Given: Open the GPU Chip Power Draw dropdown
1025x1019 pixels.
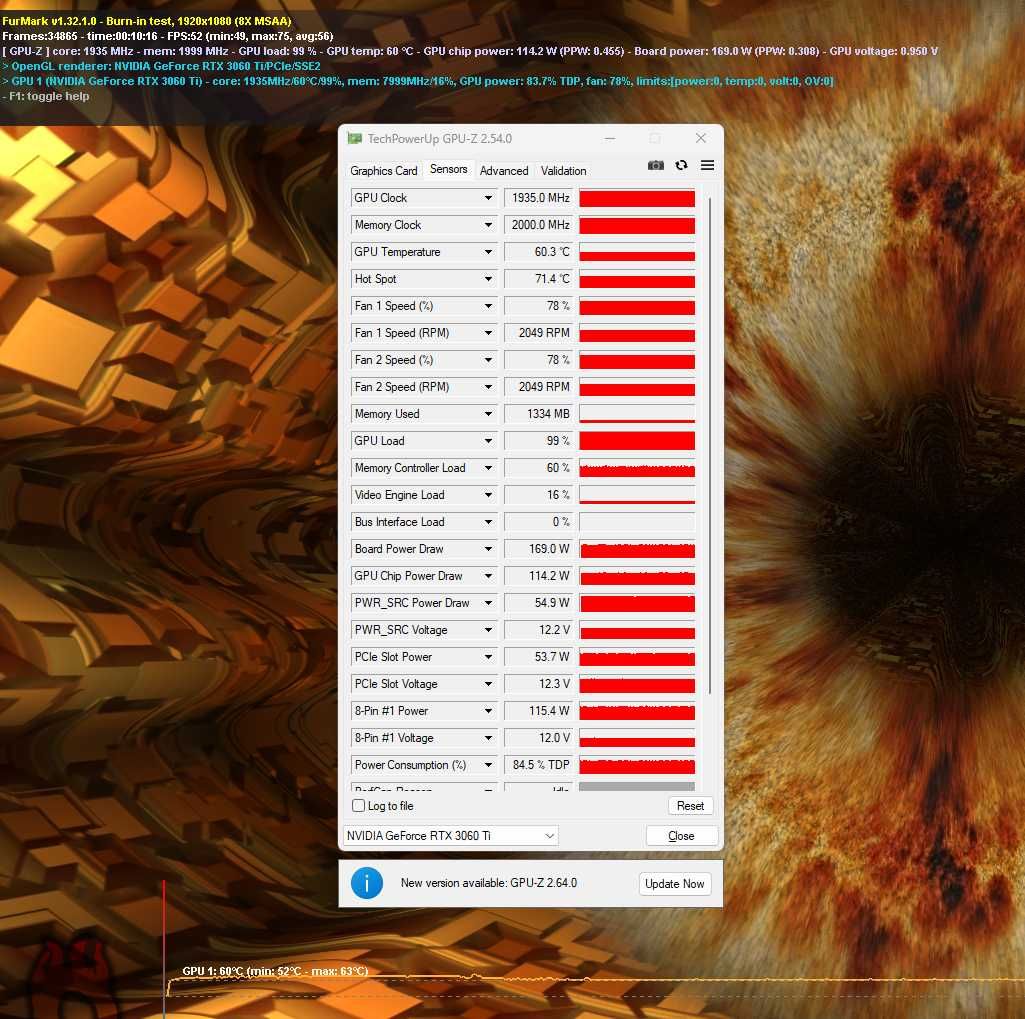Looking at the screenshot, I should pyautogui.click(x=488, y=576).
